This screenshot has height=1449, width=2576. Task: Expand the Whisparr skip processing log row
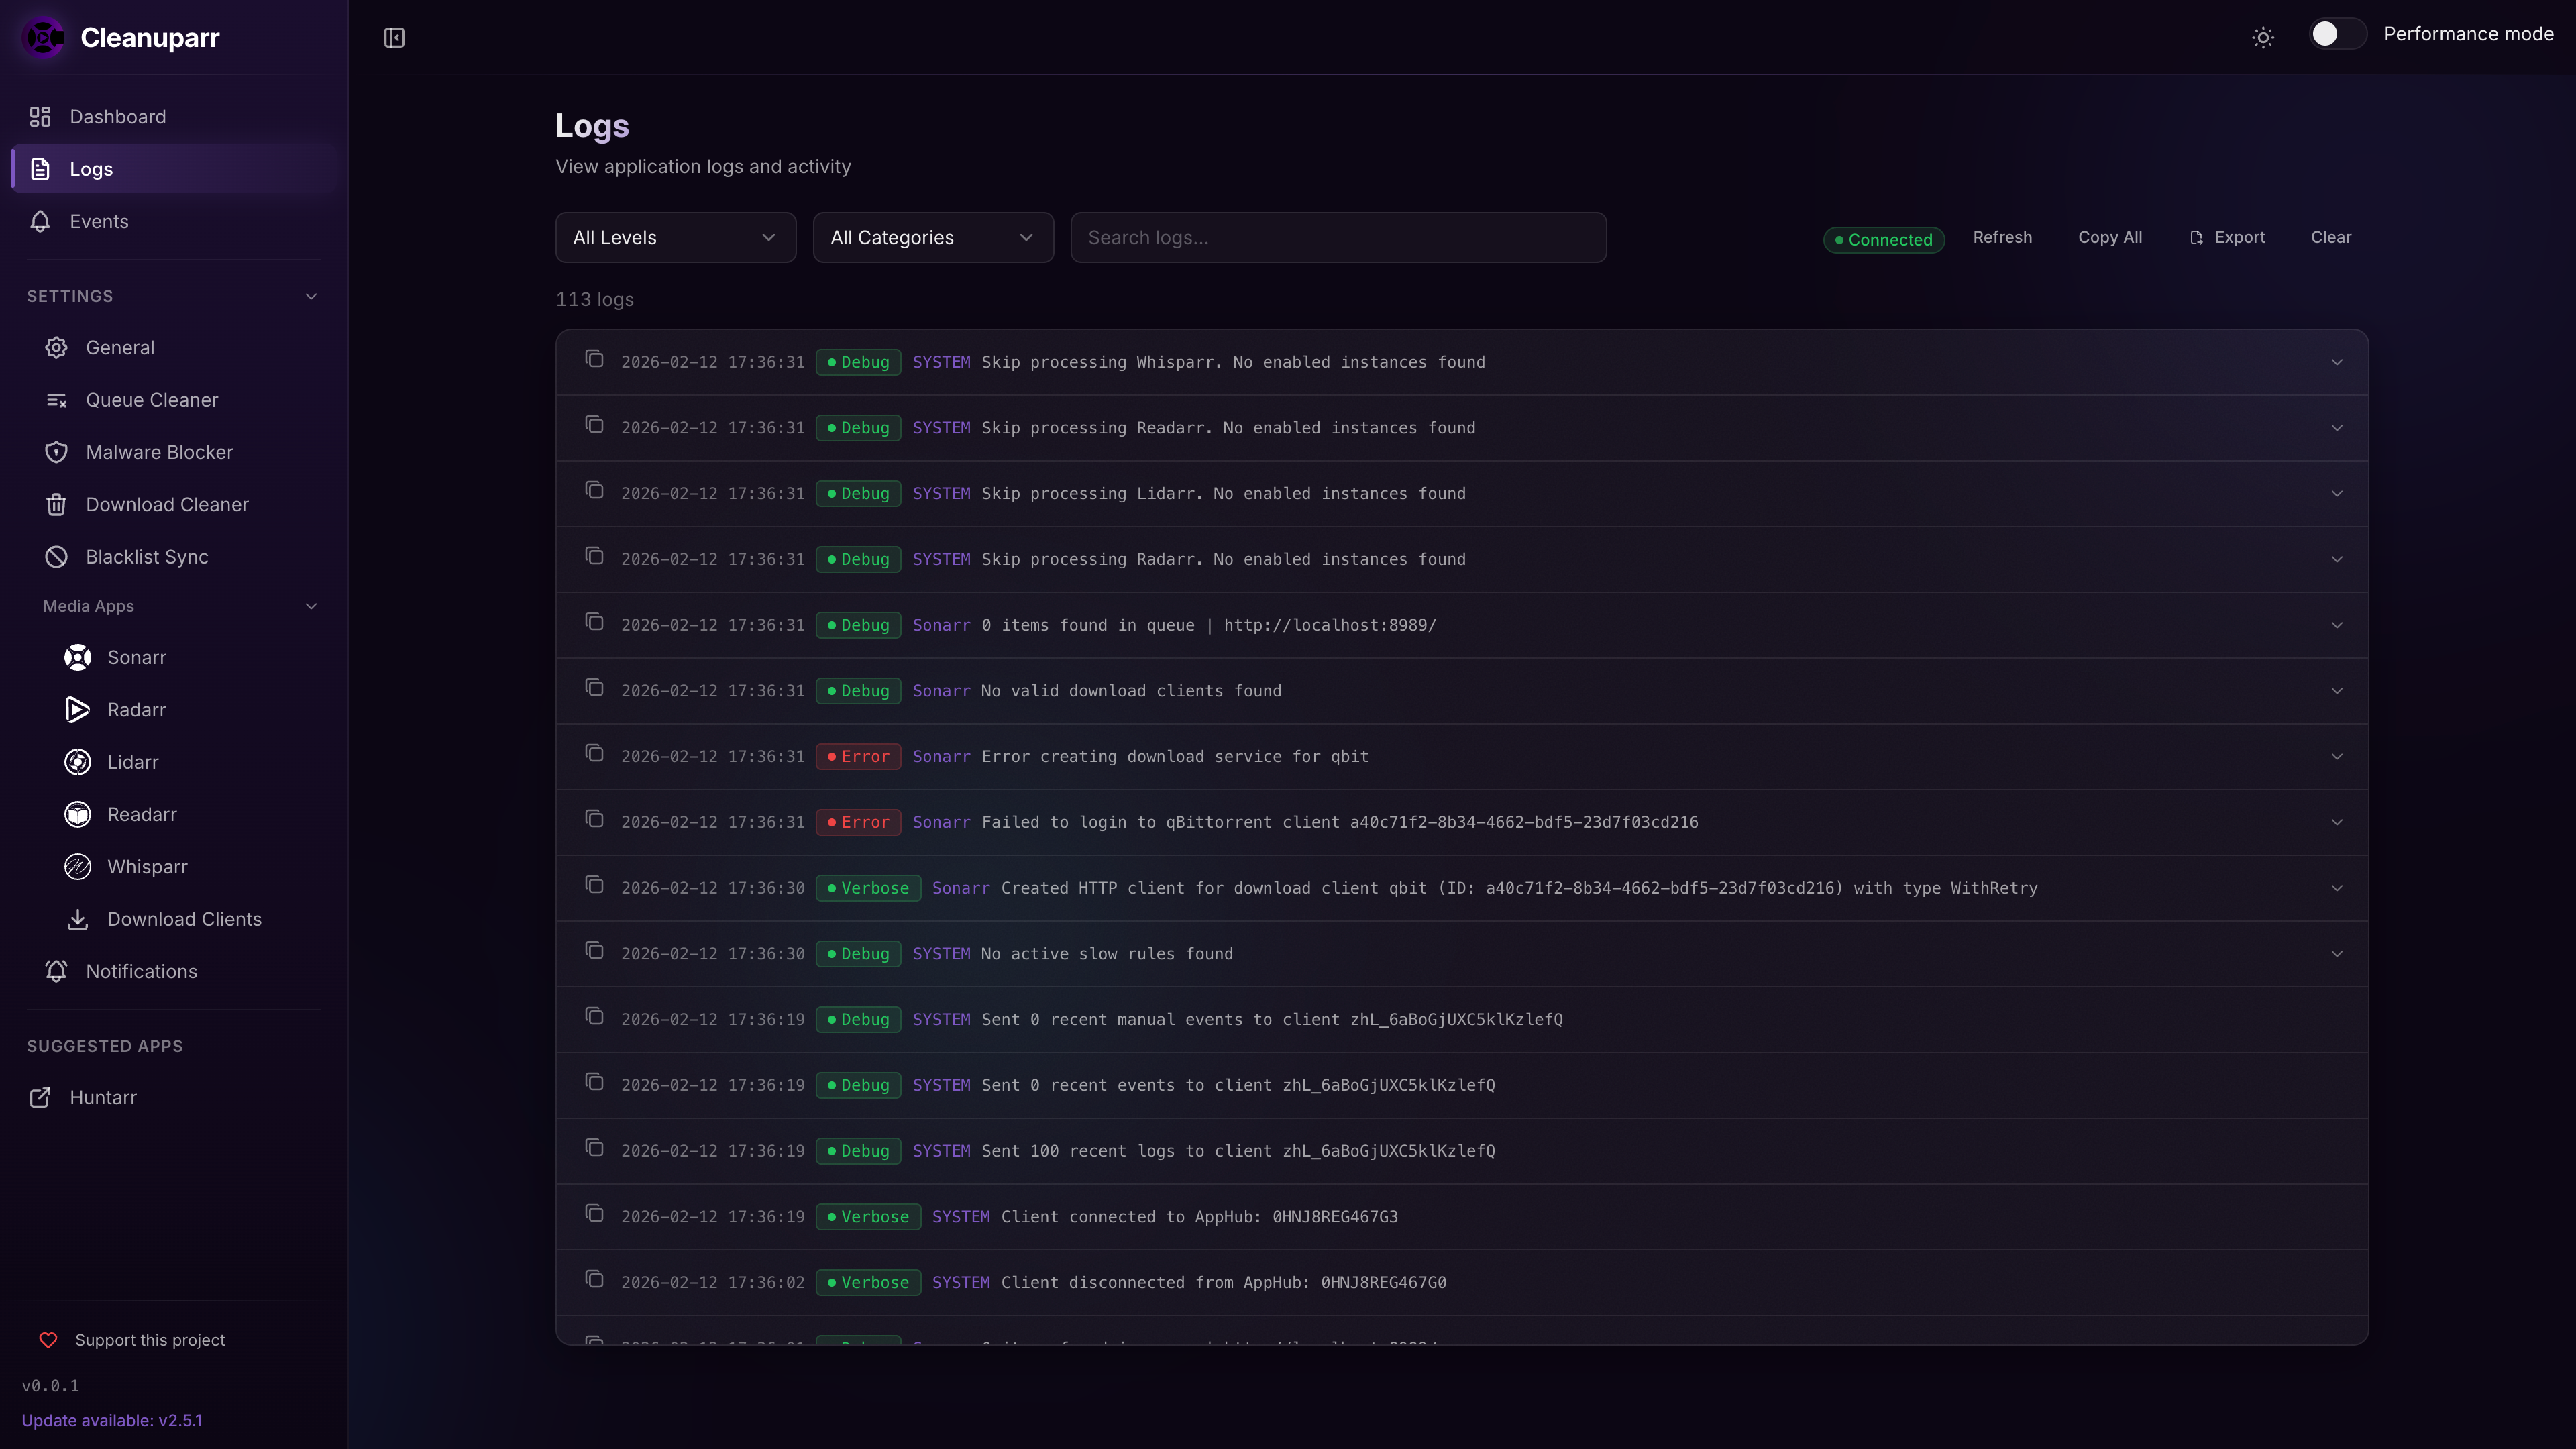(x=2337, y=362)
